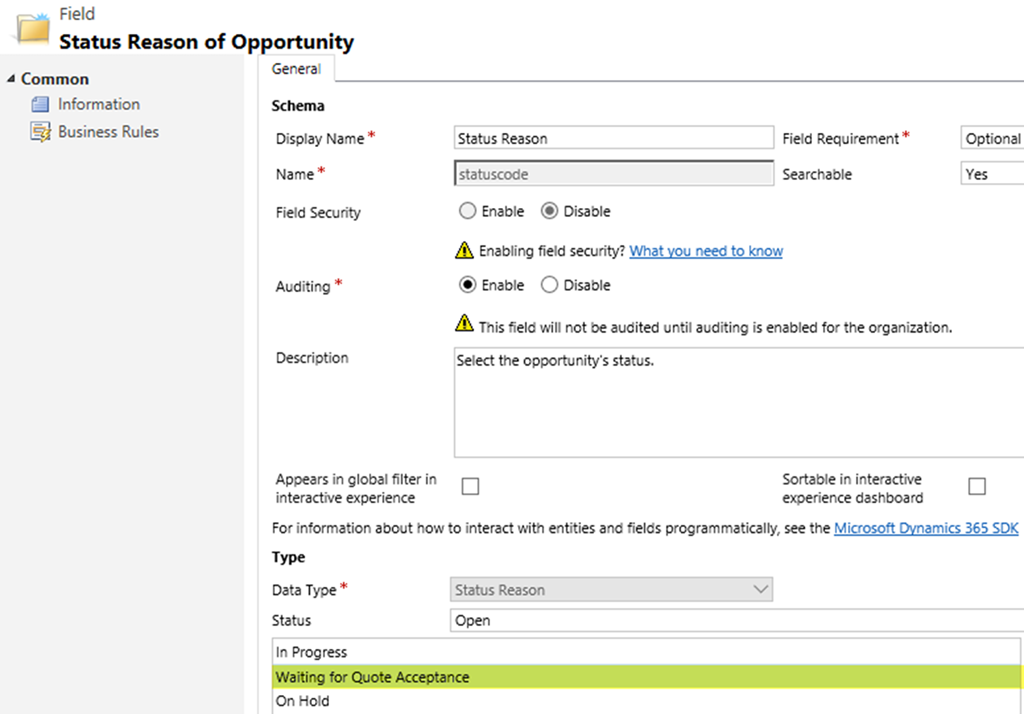Click the Business Rules icon
This screenshot has height=714, width=1024.
pos(40,132)
